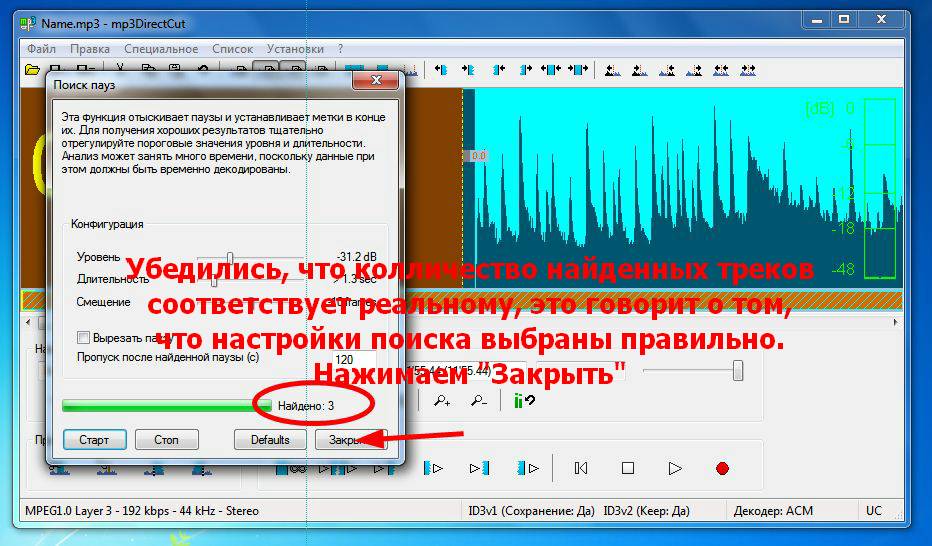Toggle the 'Вырезать паузы' checkbox
The height and width of the screenshot is (546, 932).
point(83,337)
